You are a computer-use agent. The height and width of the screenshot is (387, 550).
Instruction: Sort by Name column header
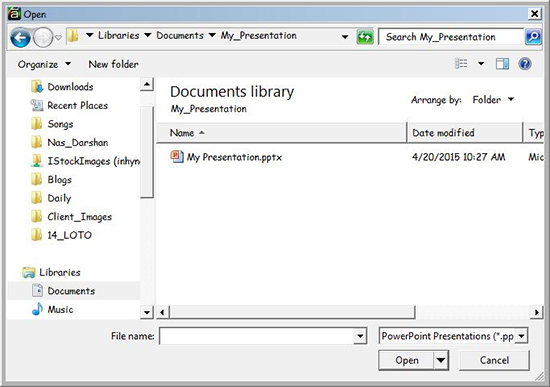[x=281, y=133]
